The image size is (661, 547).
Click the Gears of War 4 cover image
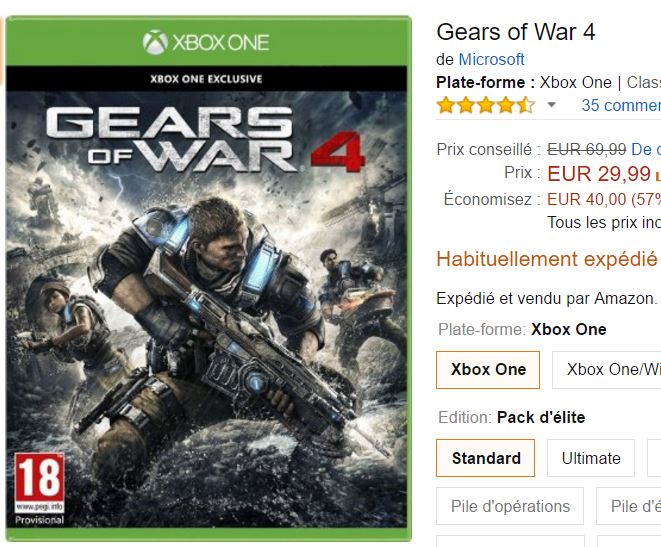coord(208,278)
